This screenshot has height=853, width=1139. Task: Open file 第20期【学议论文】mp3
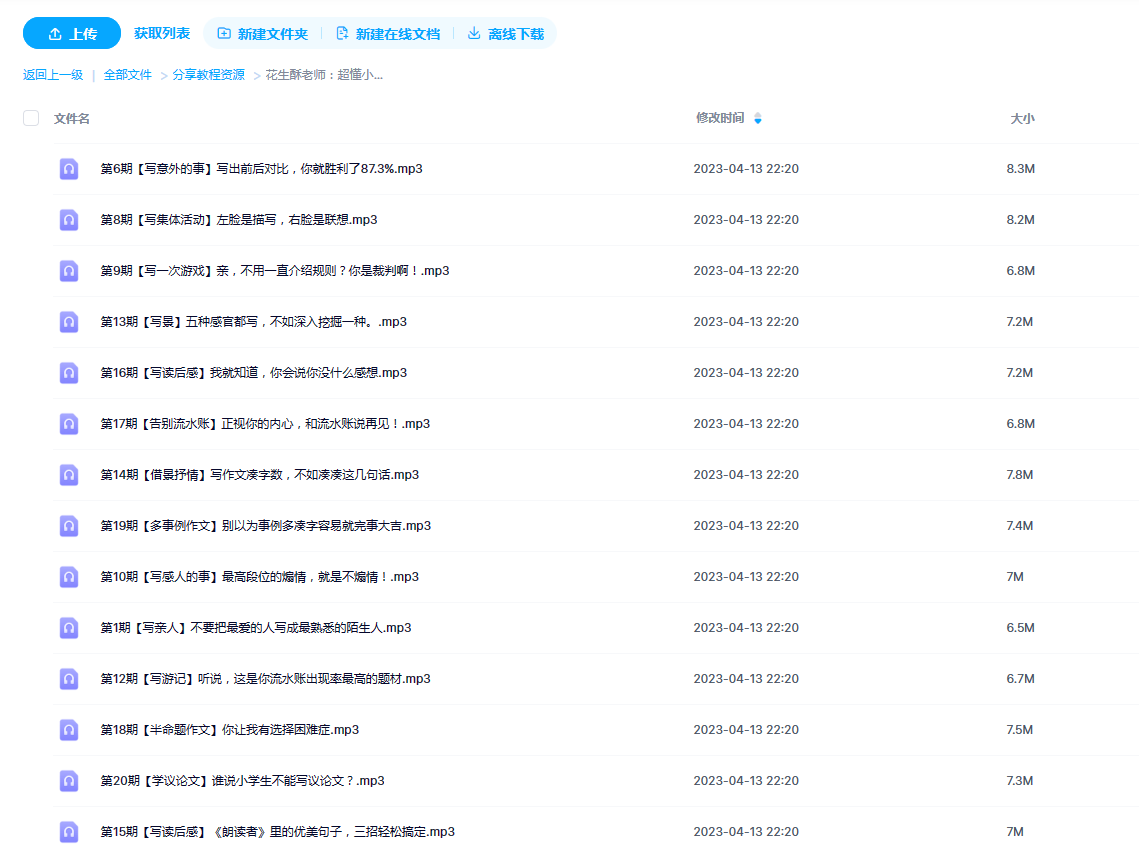tap(243, 781)
